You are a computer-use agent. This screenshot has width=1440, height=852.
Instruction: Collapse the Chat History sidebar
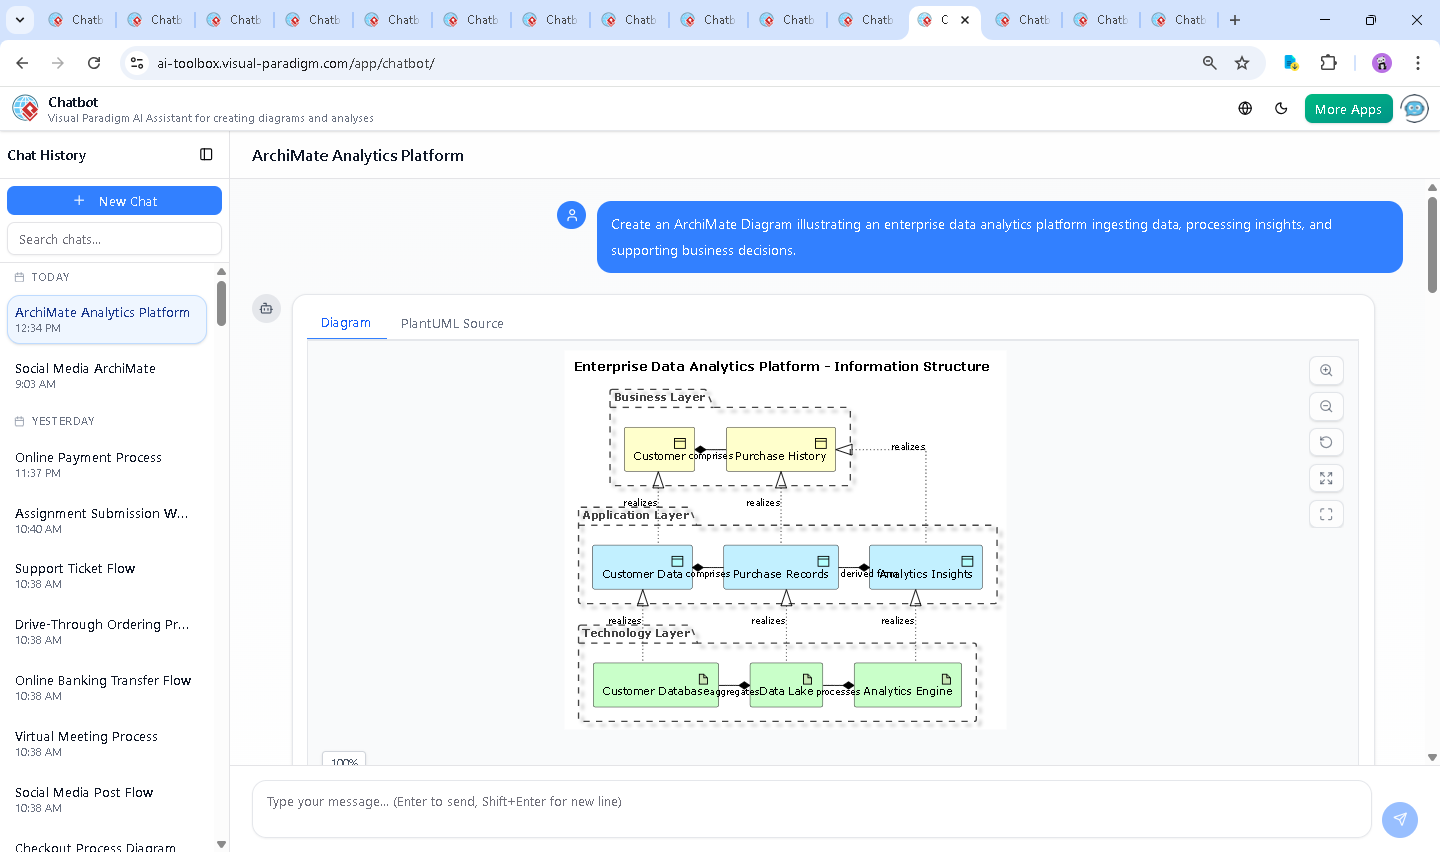(x=206, y=154)
